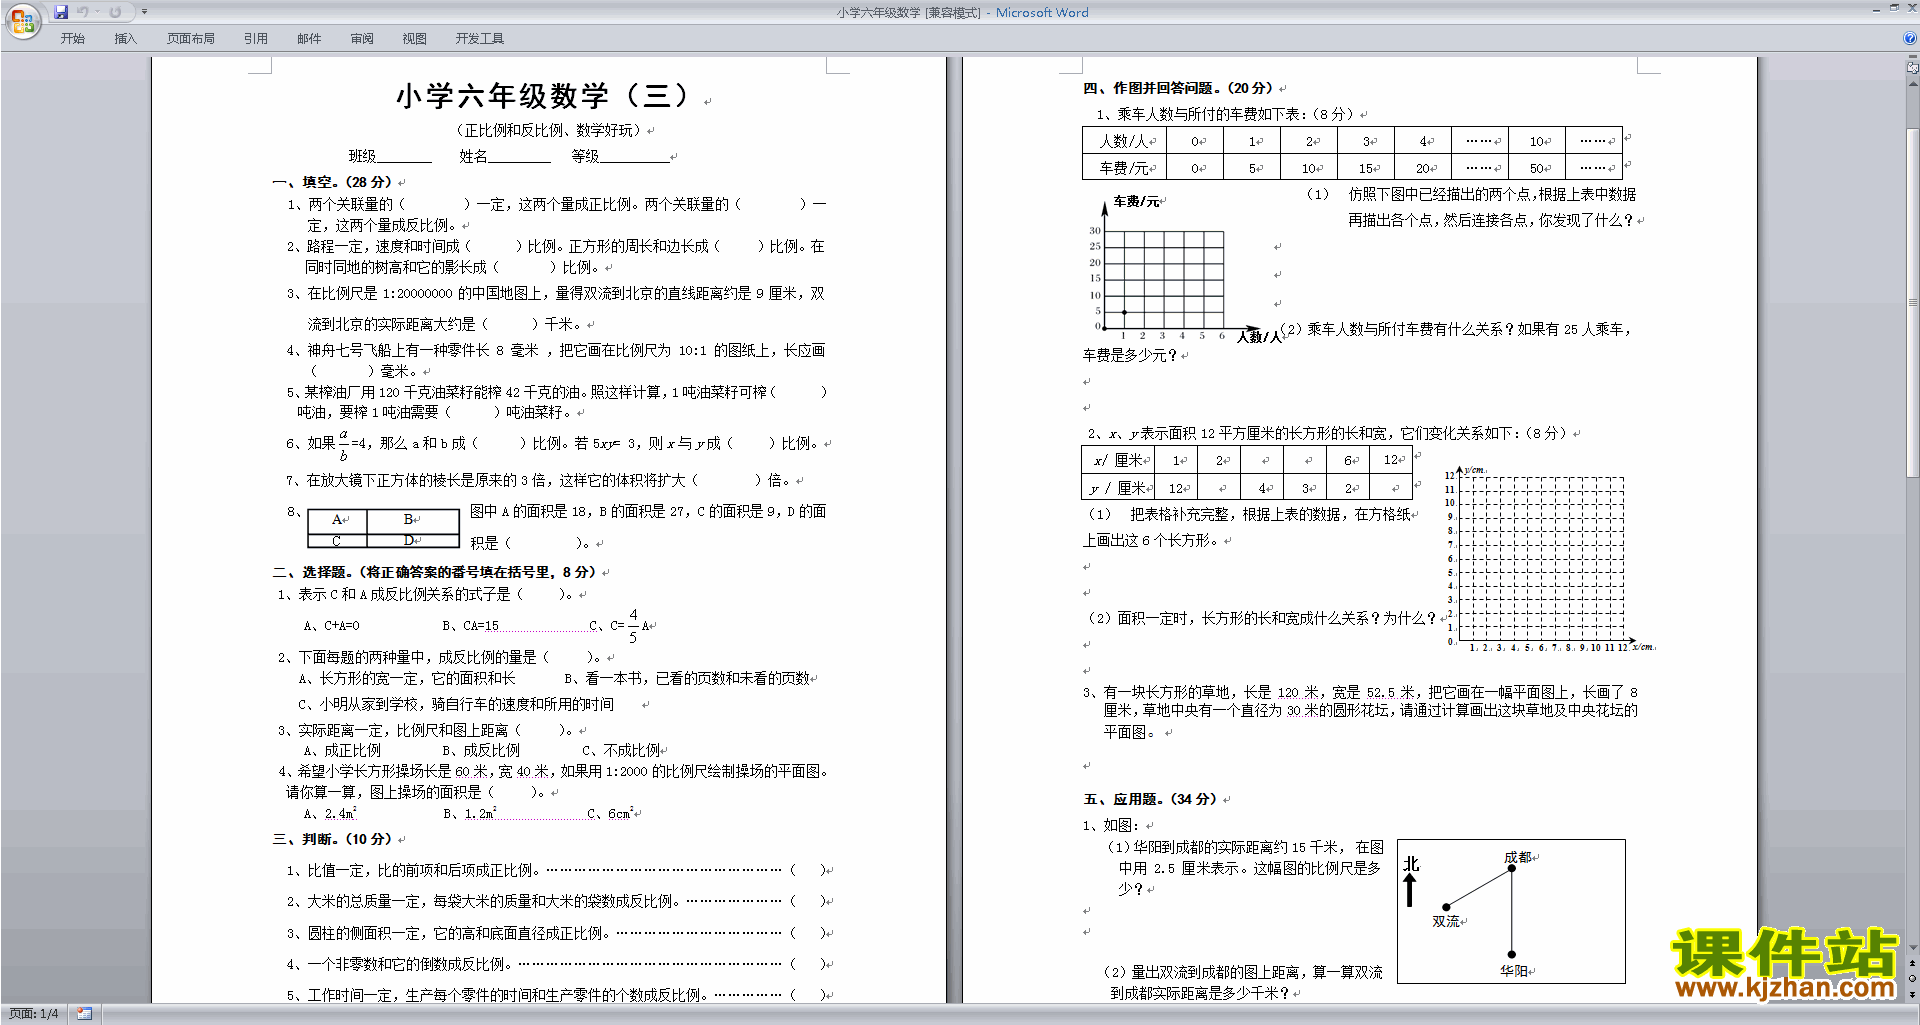The width and height of the screenshot is (1920, 1025).
Task: Click the 成都 label on the map diagram
Action: [1517, 857]
